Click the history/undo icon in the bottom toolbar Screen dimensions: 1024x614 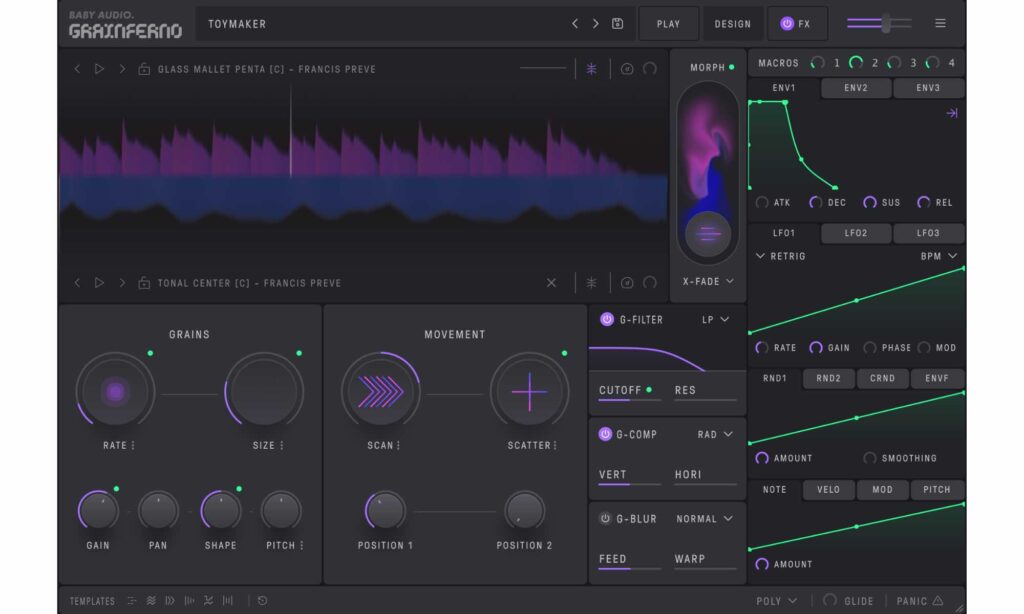[x=260, y=600]
